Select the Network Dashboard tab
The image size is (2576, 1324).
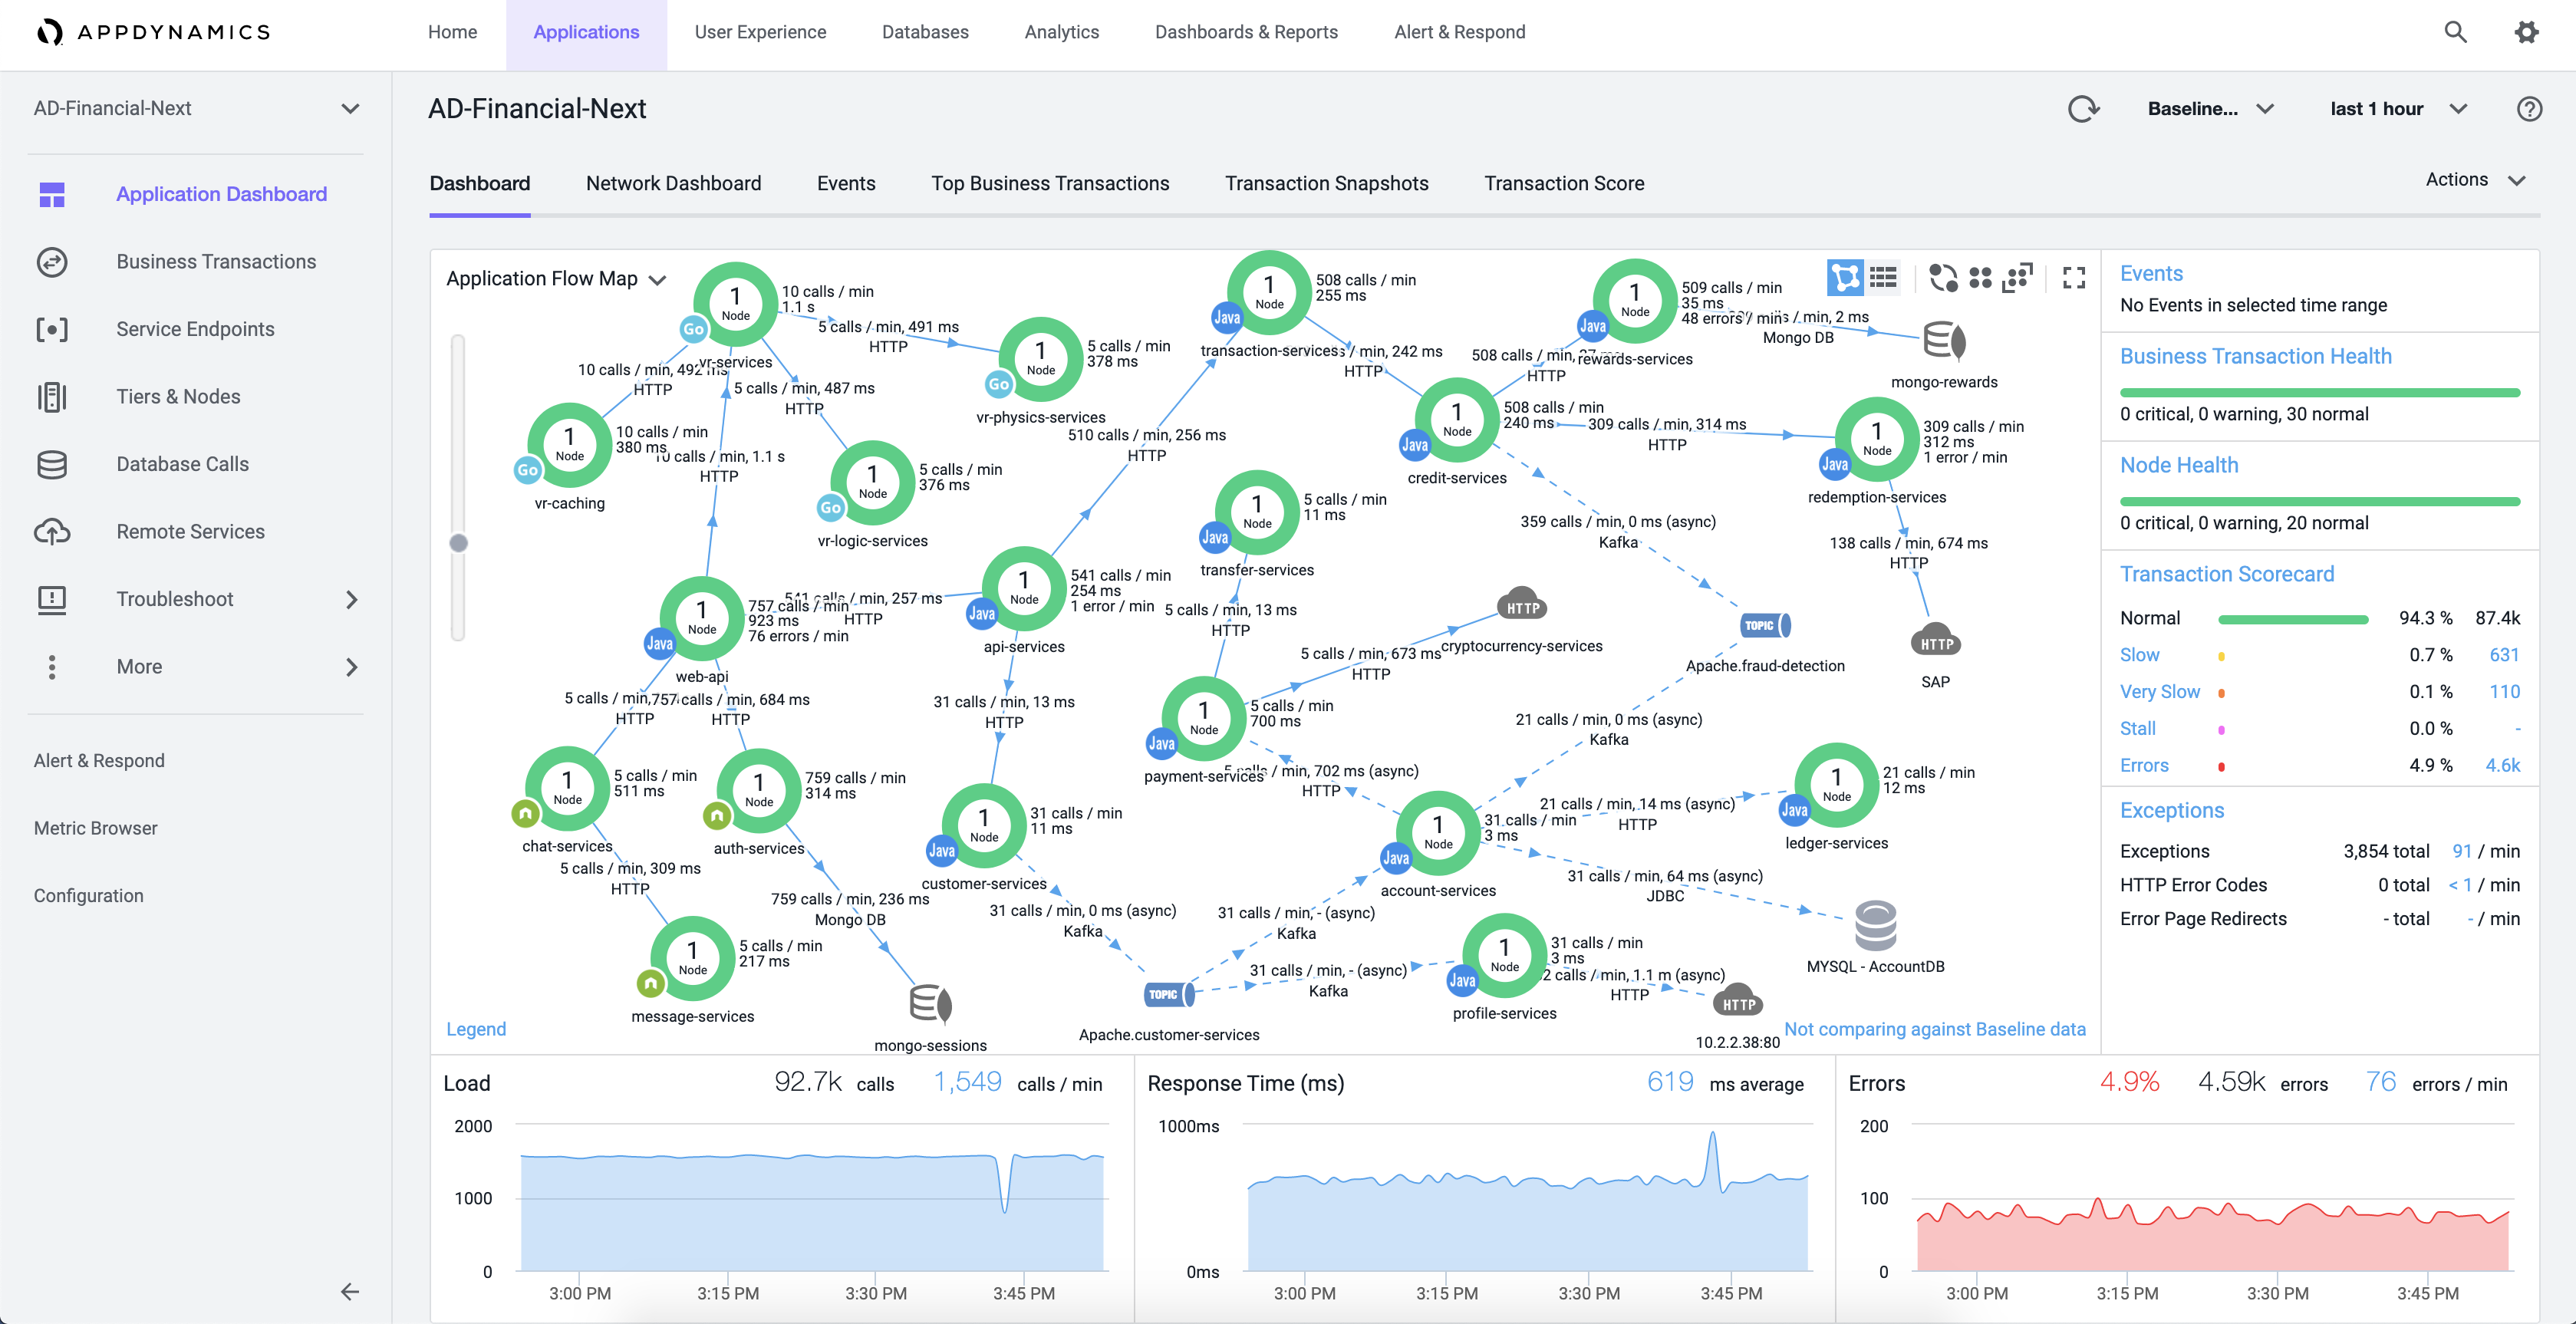pos(674,184)
